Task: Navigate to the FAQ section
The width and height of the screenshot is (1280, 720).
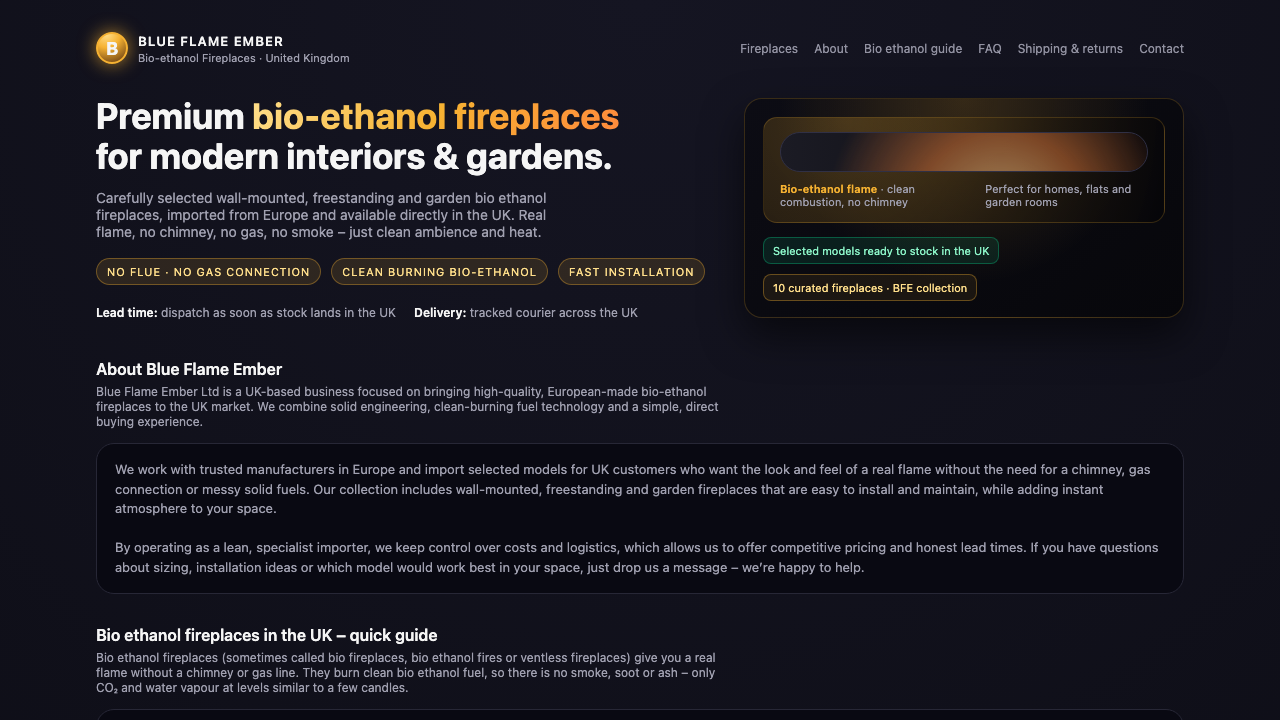Action: tap(989, 49)
